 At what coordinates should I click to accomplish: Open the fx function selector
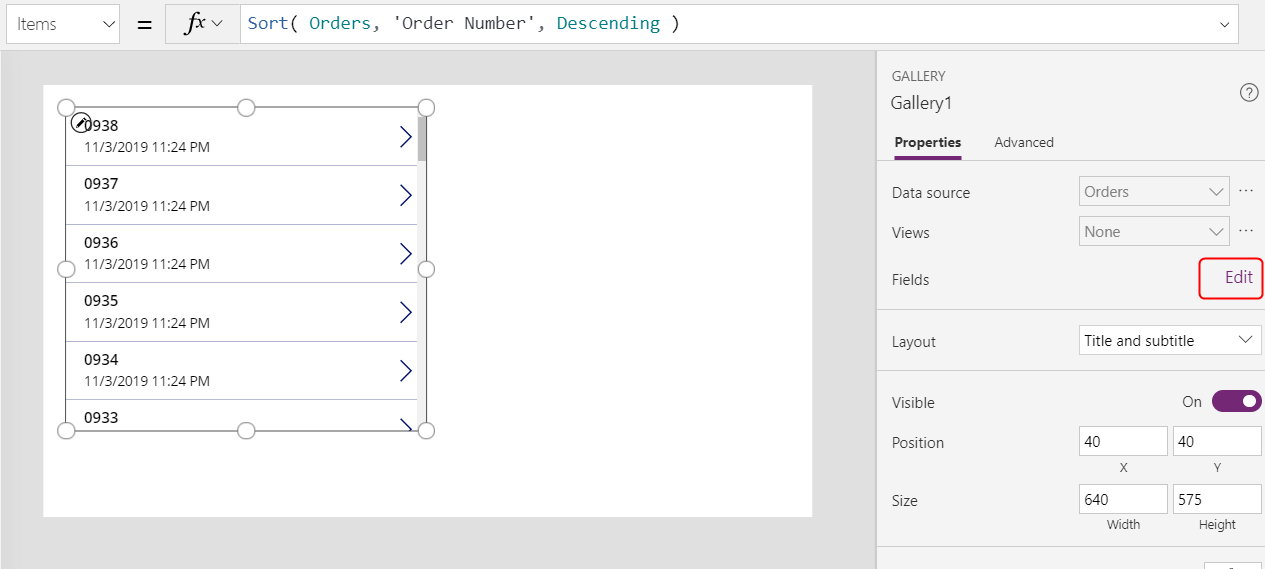point(203,24)
